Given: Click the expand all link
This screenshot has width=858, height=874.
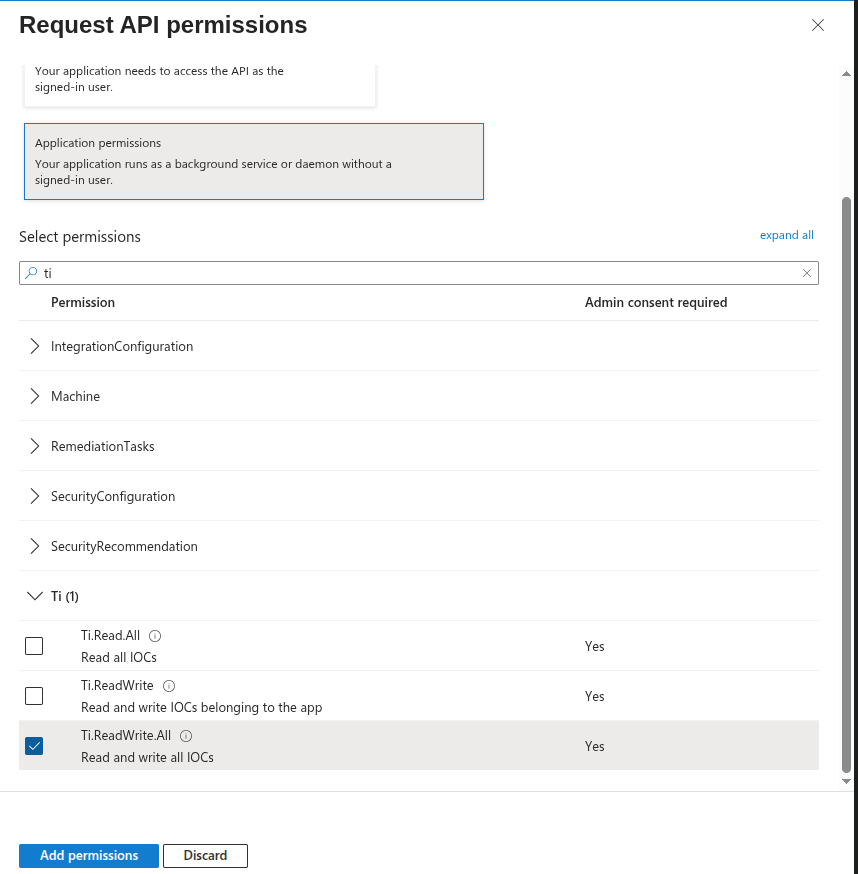Looking at the screenshot, I should point(786,236).
